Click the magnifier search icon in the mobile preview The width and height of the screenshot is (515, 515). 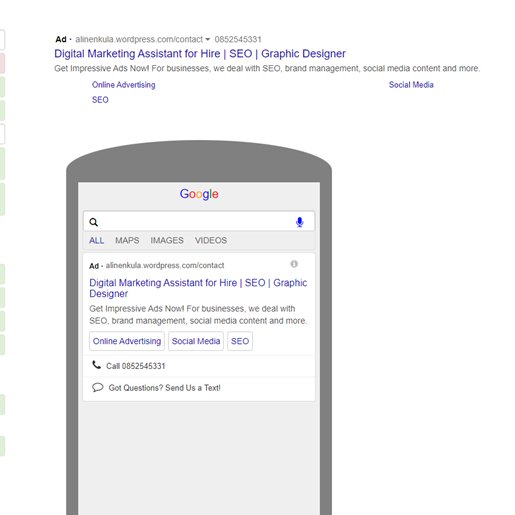click(94, 222)
